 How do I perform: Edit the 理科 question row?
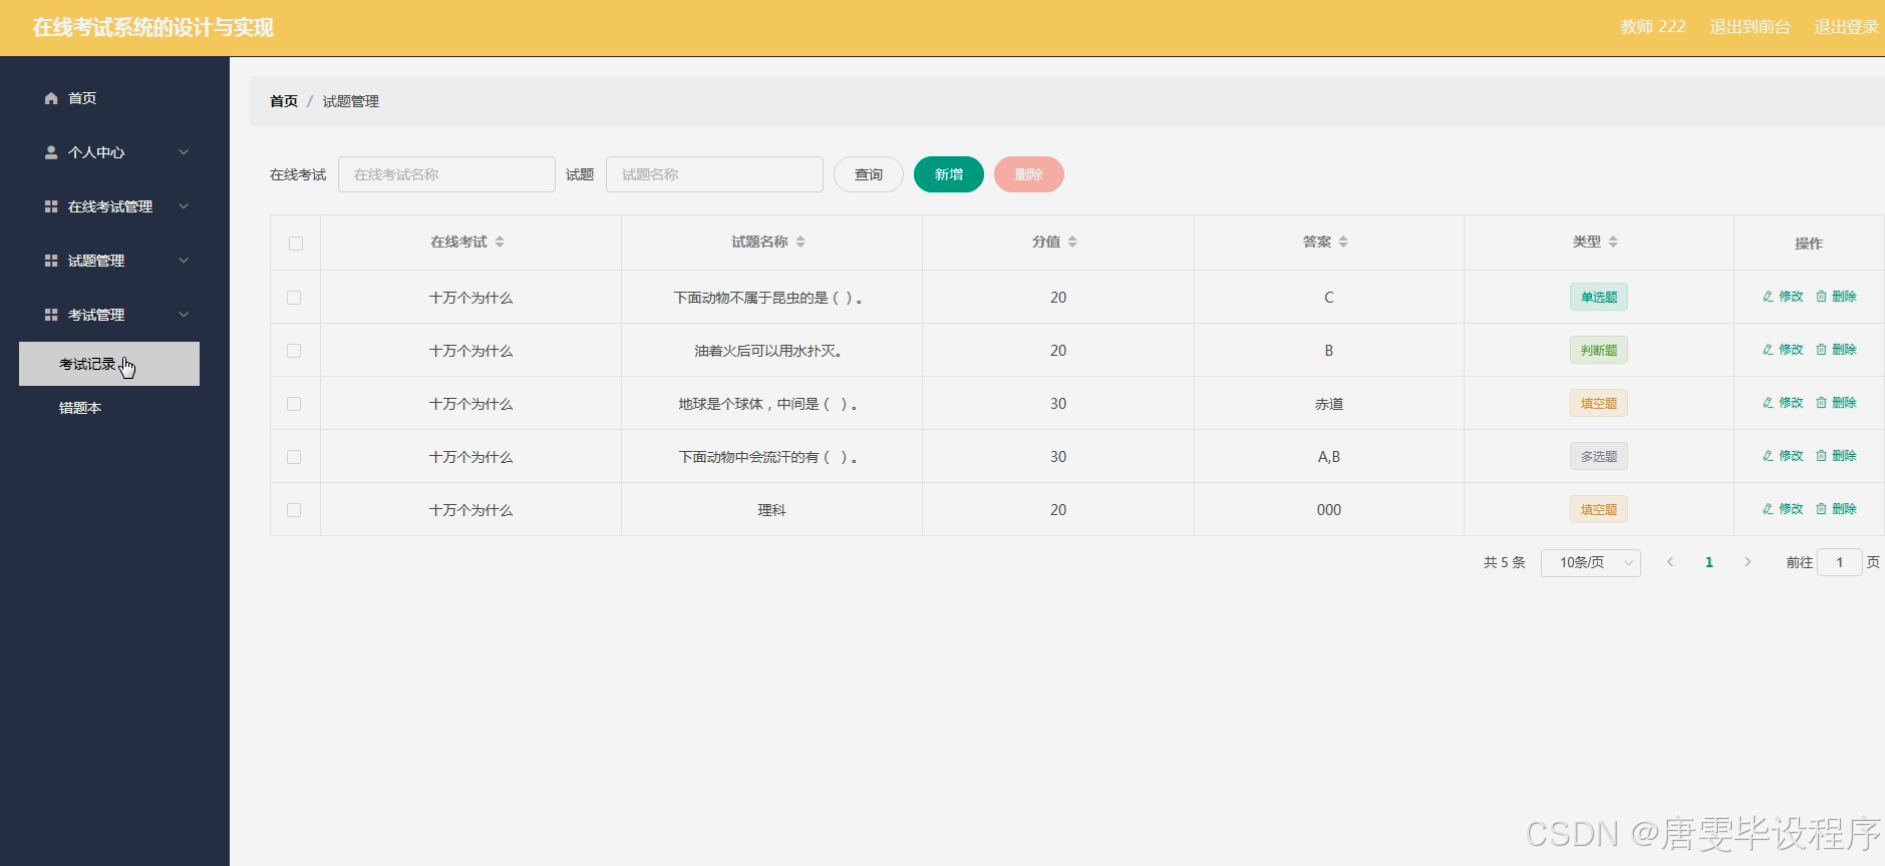1782,508
